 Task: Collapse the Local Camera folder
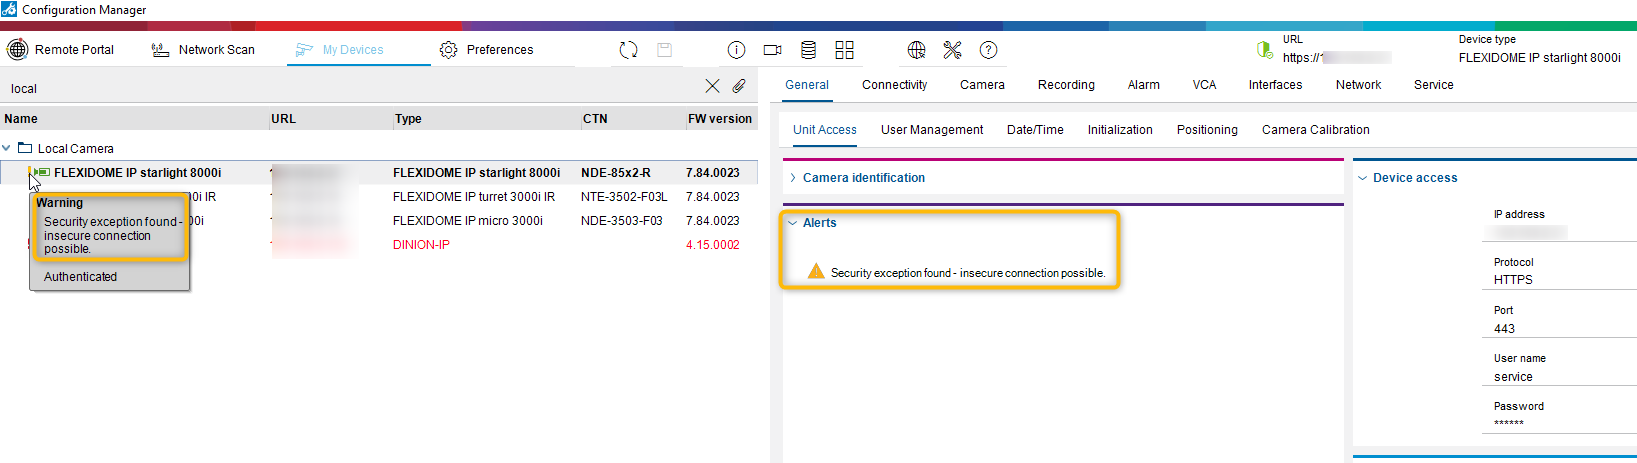7,148
